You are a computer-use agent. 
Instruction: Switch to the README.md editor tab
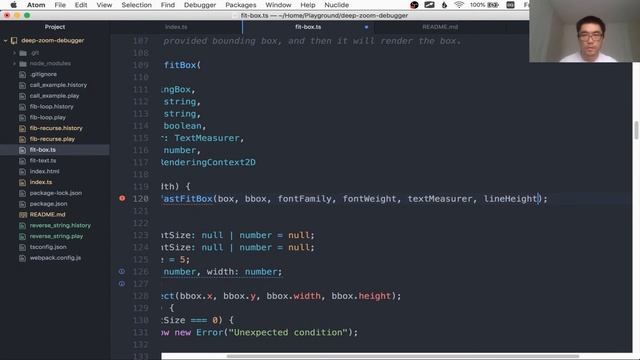pos(440,27)
